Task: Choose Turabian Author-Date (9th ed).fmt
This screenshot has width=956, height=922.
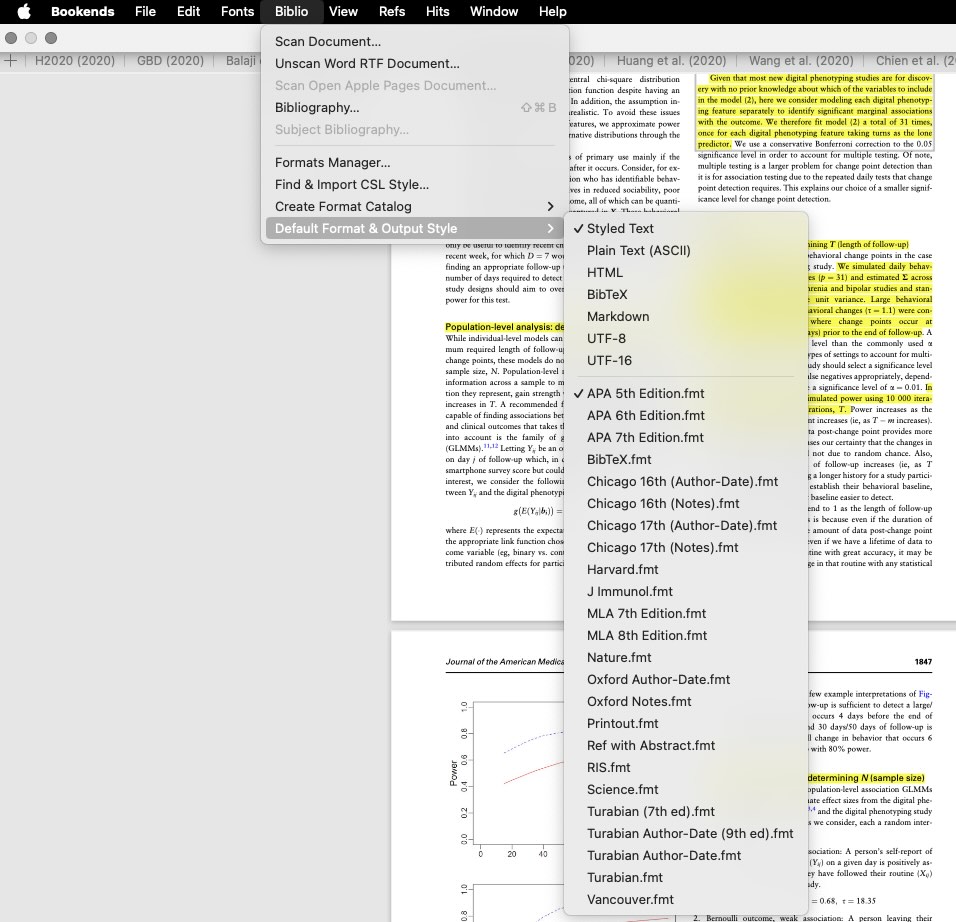Action: point(686,832)
